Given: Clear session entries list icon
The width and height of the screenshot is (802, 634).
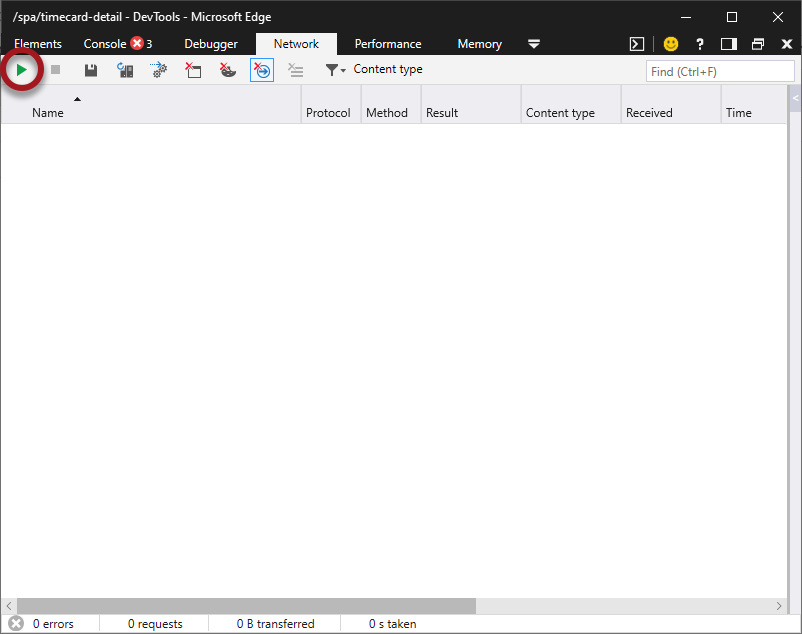Looking at the screenshot, I should coord(296,70).
